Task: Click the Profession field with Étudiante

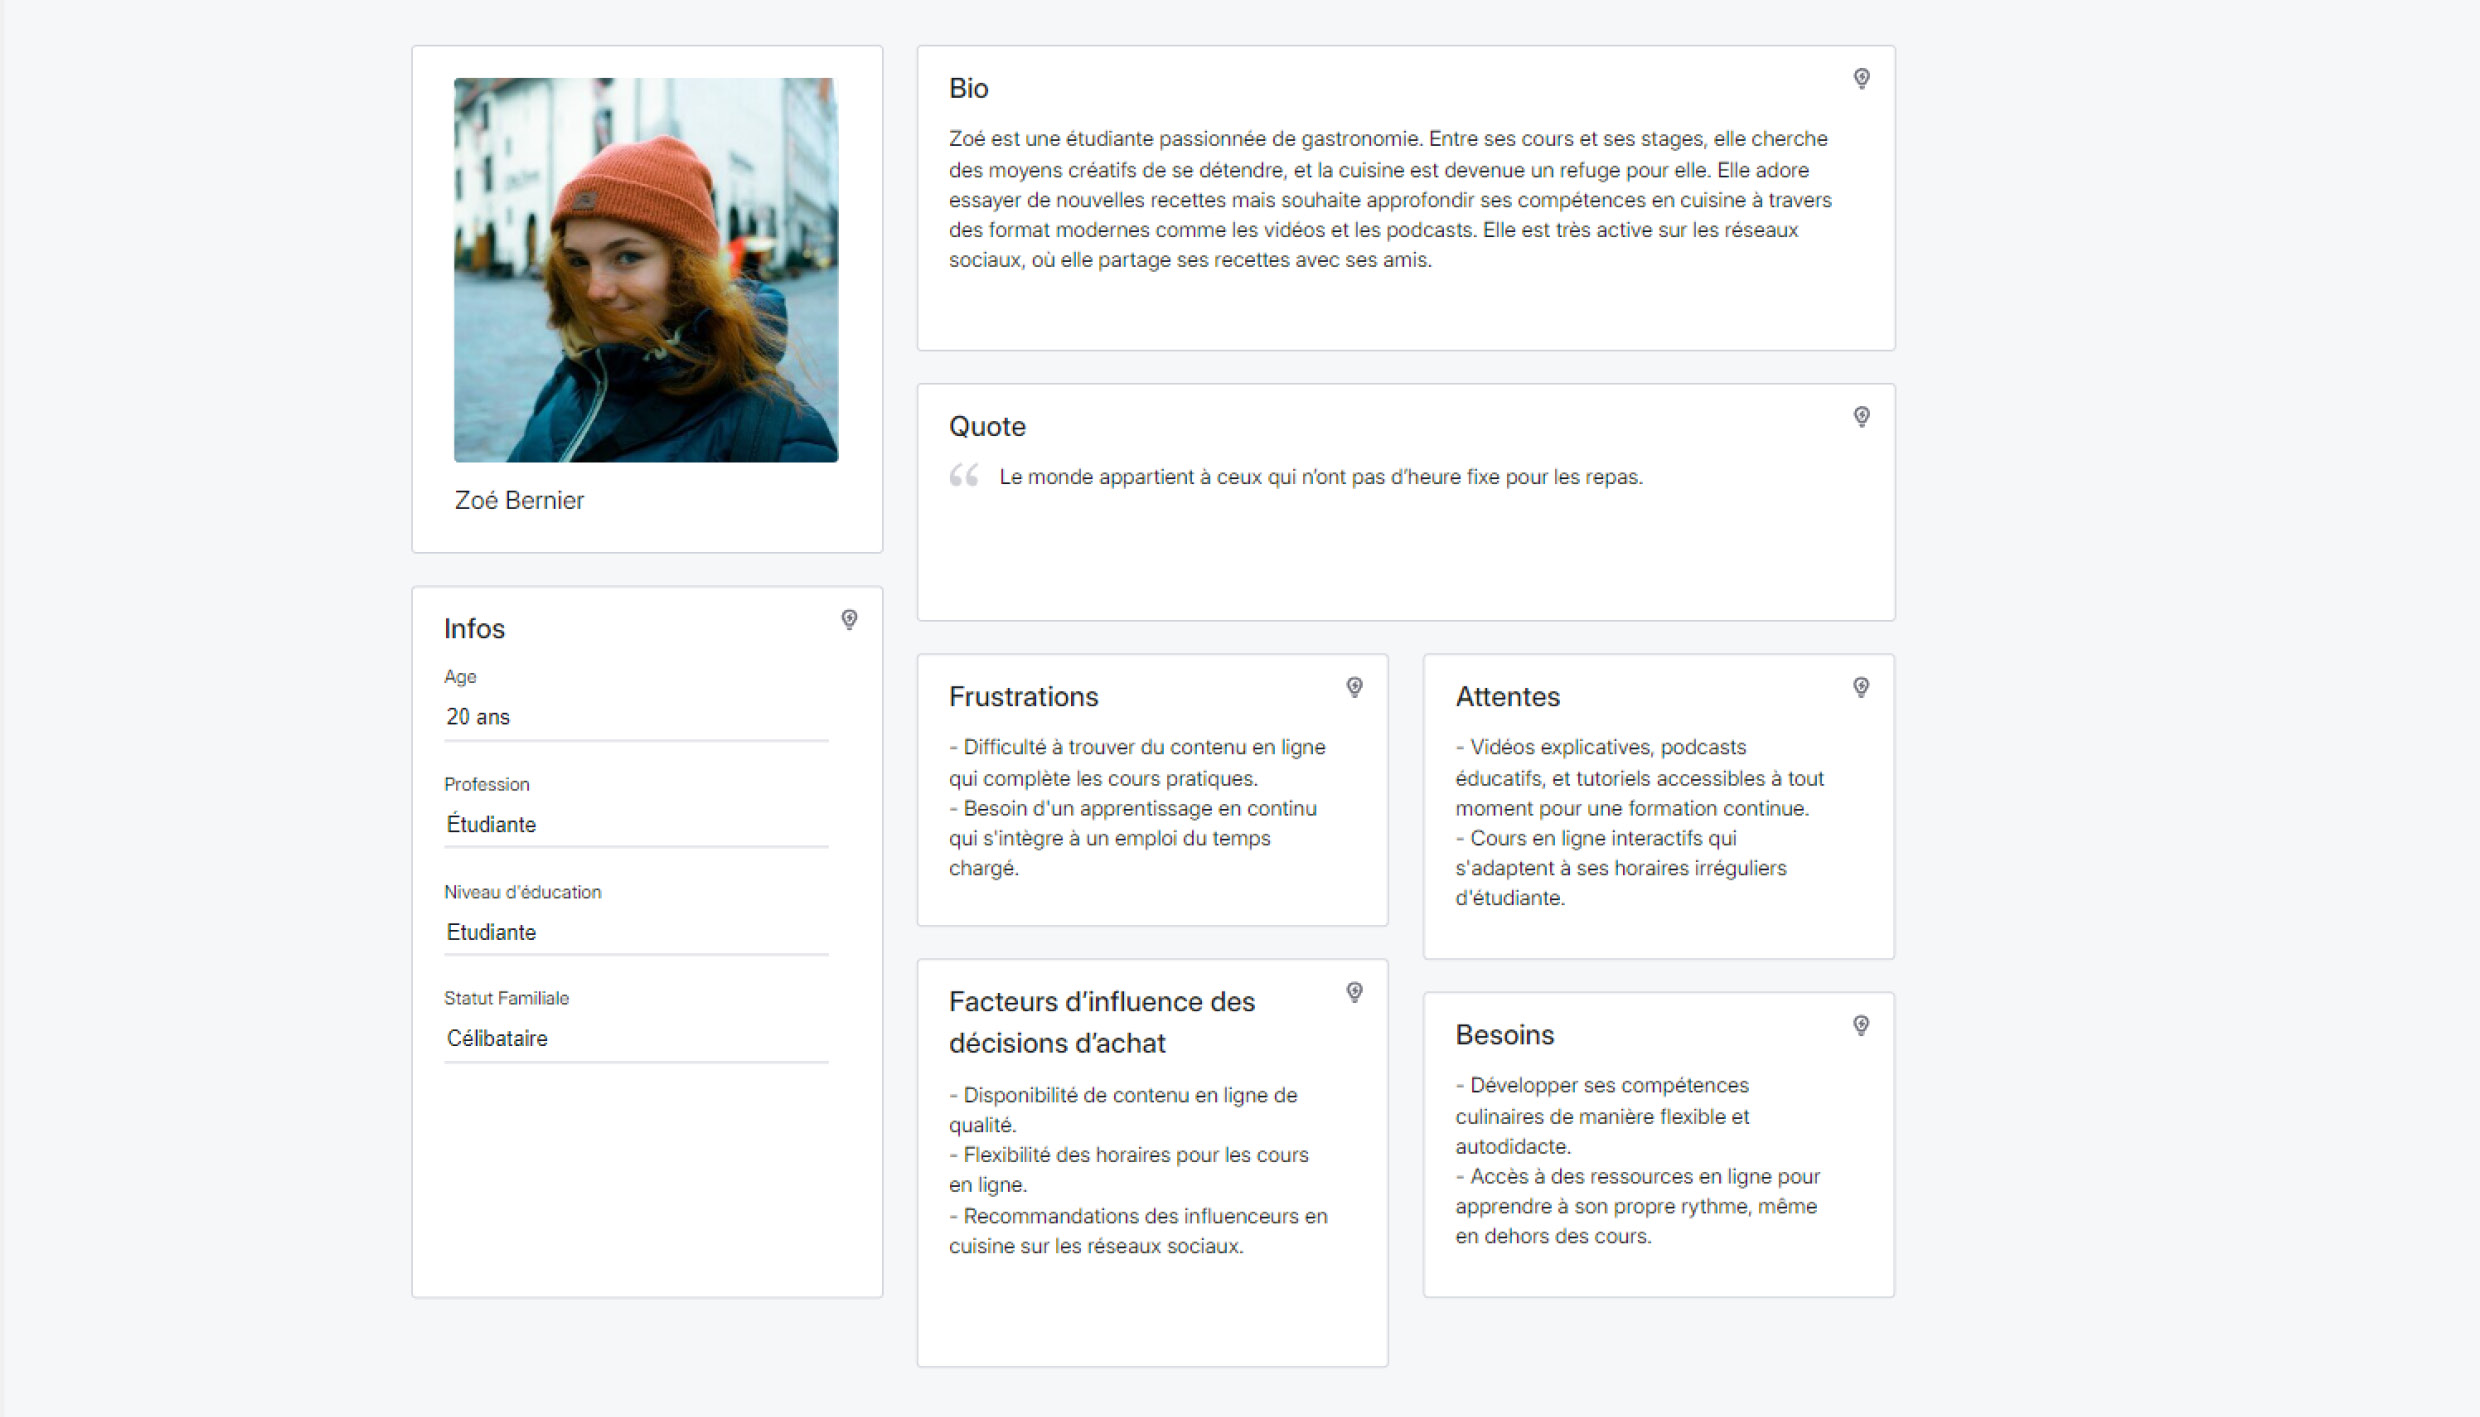Action: (636, 824)
